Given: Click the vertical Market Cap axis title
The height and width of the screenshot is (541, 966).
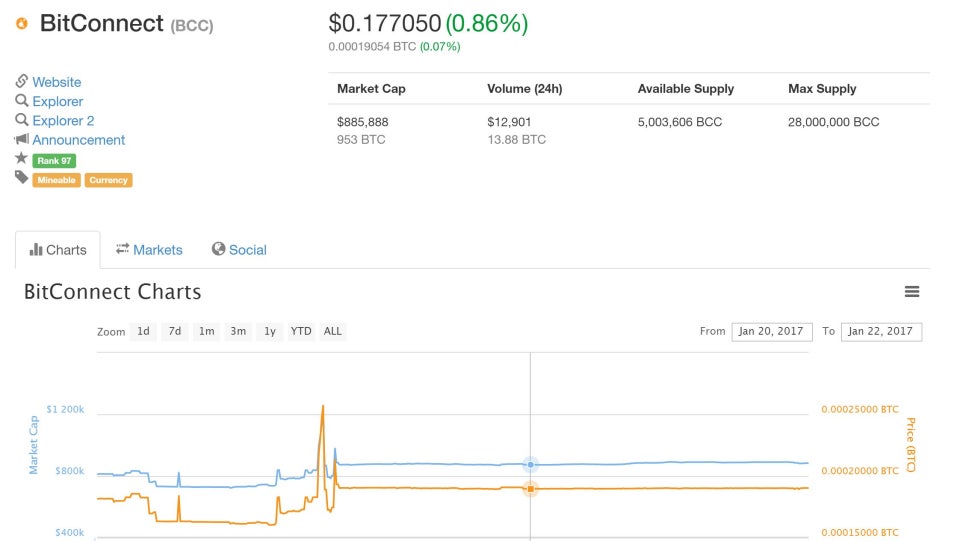Looking at the screenshot, I should point(33,445).
